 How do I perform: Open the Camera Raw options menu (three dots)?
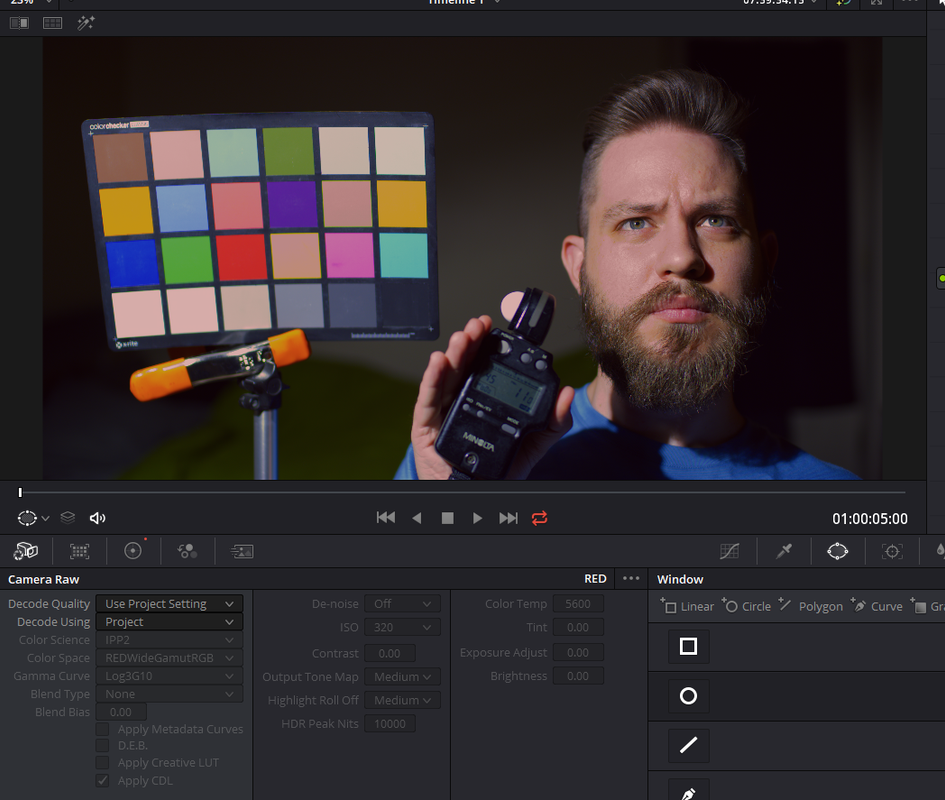[631, 578]
